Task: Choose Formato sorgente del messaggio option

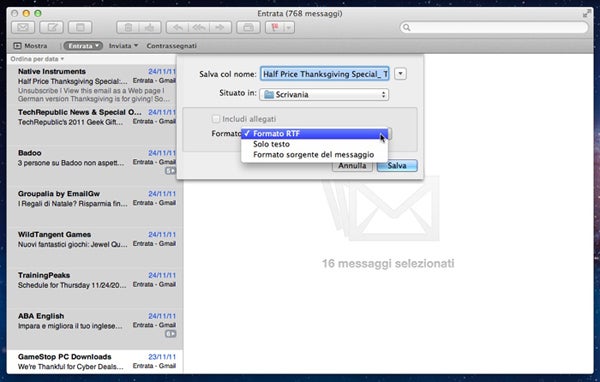Action: (x=315, y=155)
